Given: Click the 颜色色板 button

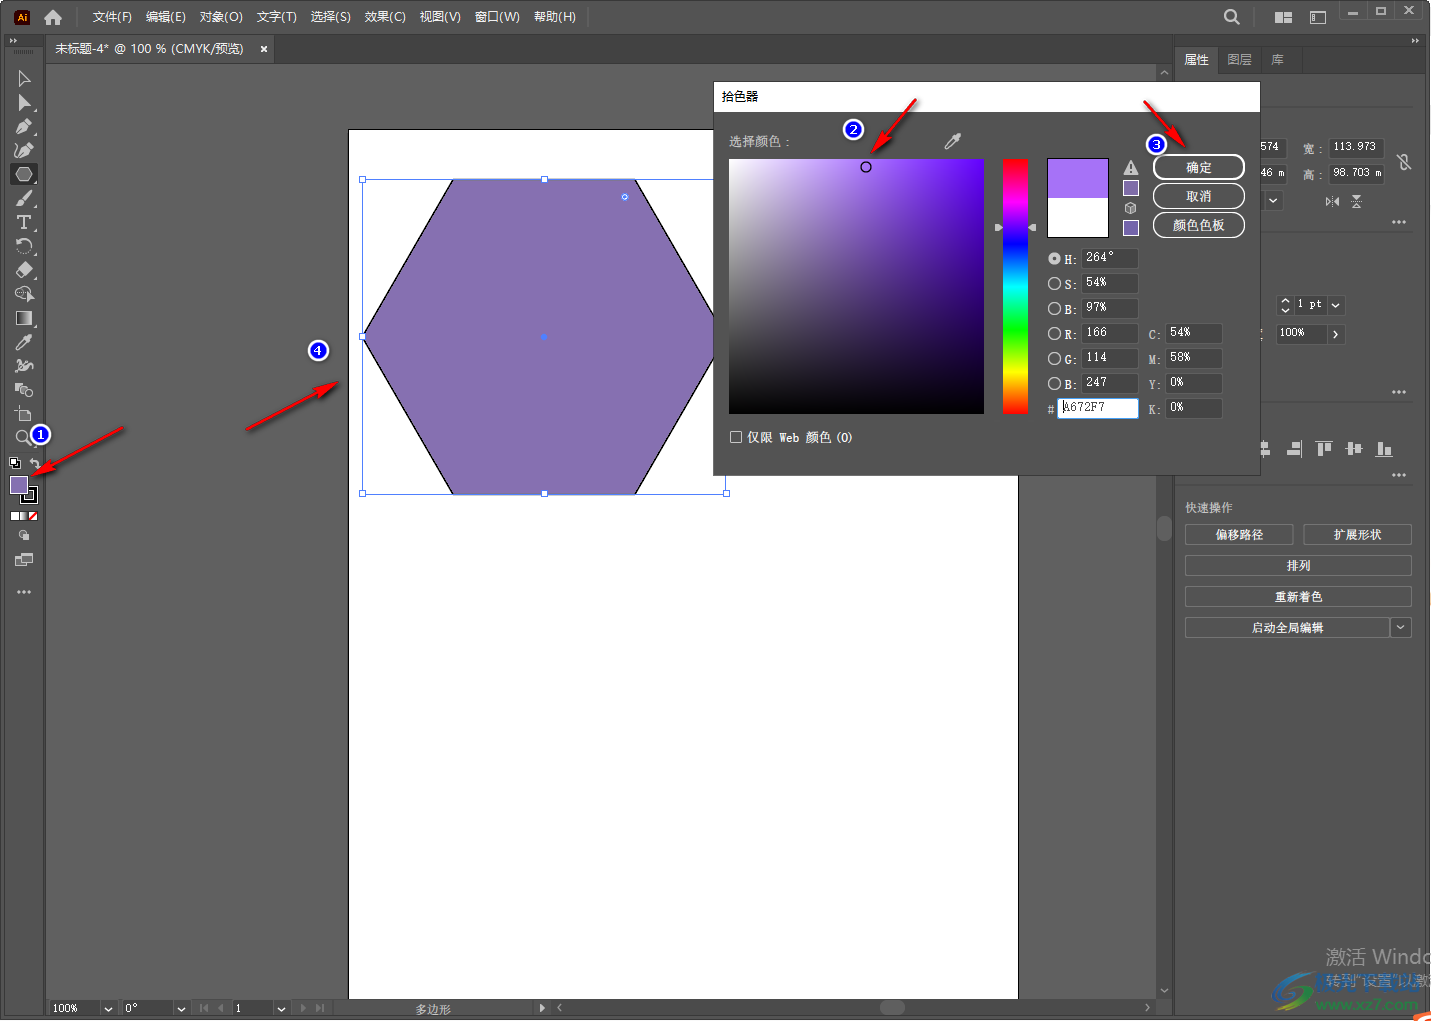Looking at the screenshot, I should [x=1198, y=226].
